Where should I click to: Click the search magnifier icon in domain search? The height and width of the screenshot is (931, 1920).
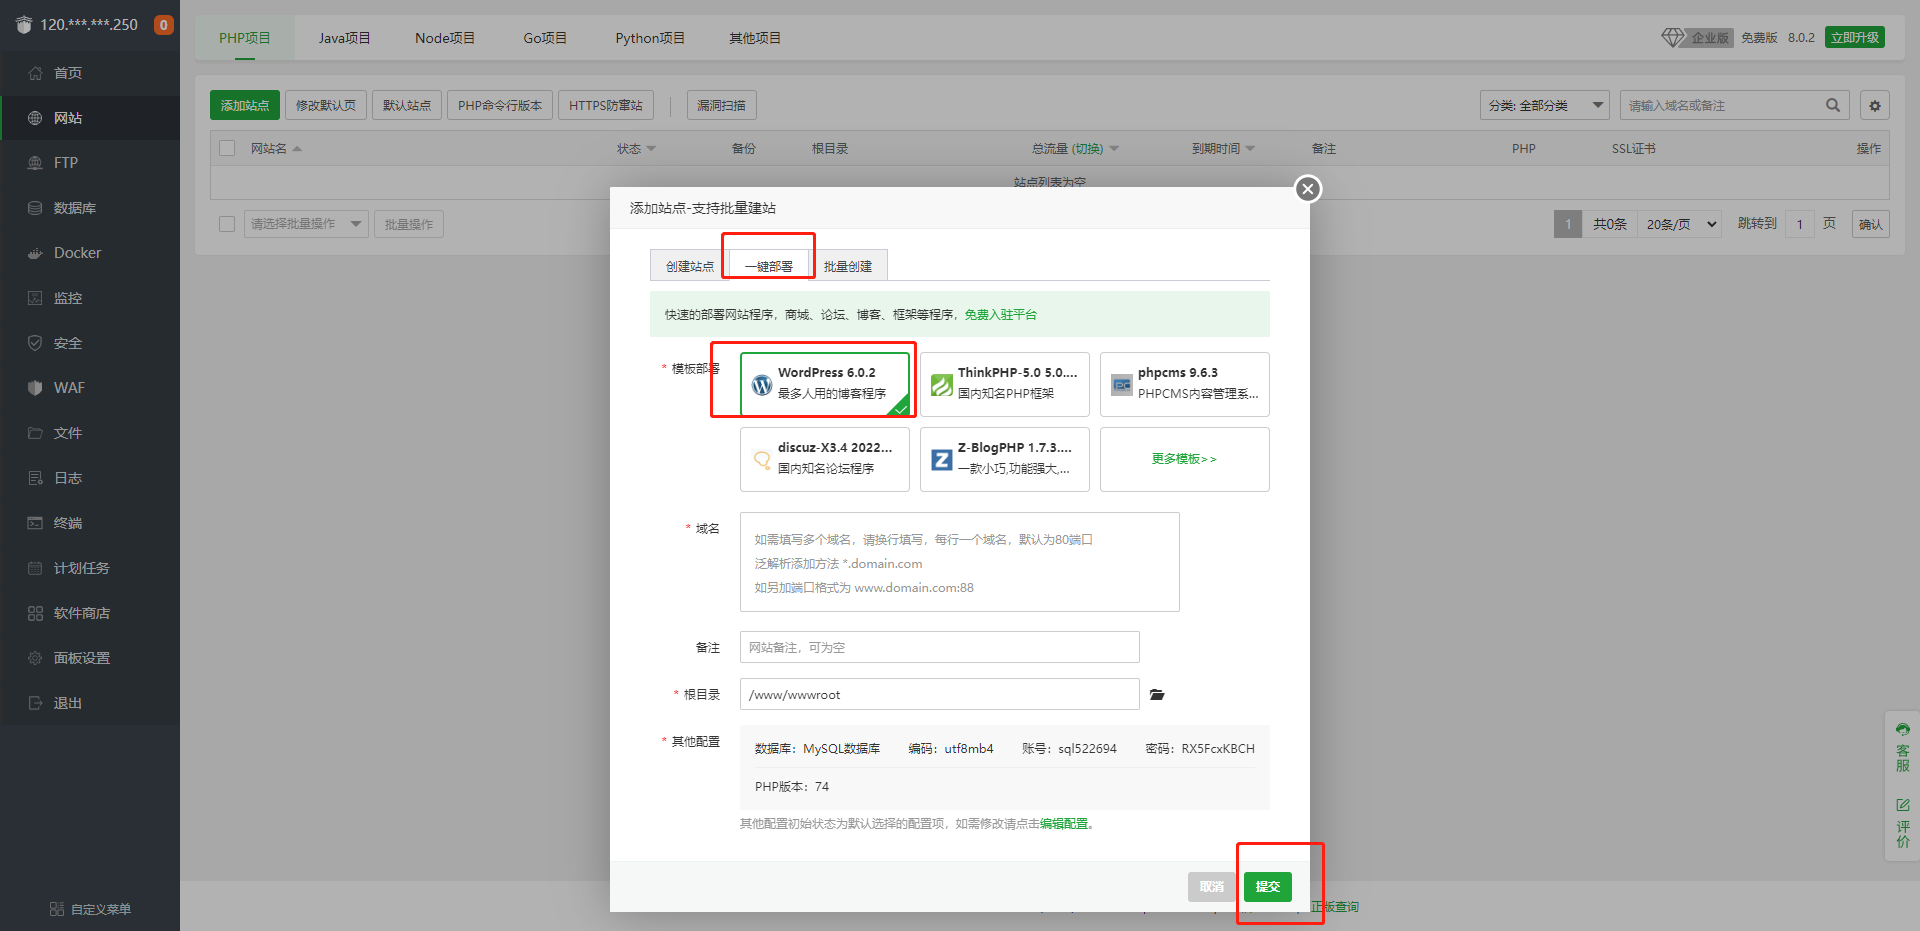(x=1833, y=105)
